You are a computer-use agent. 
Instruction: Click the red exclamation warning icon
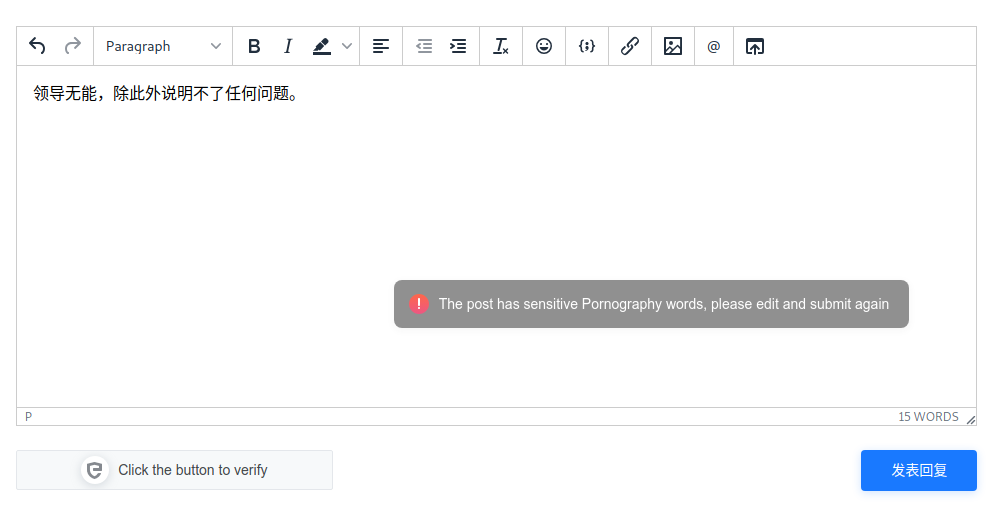point(419,304)
